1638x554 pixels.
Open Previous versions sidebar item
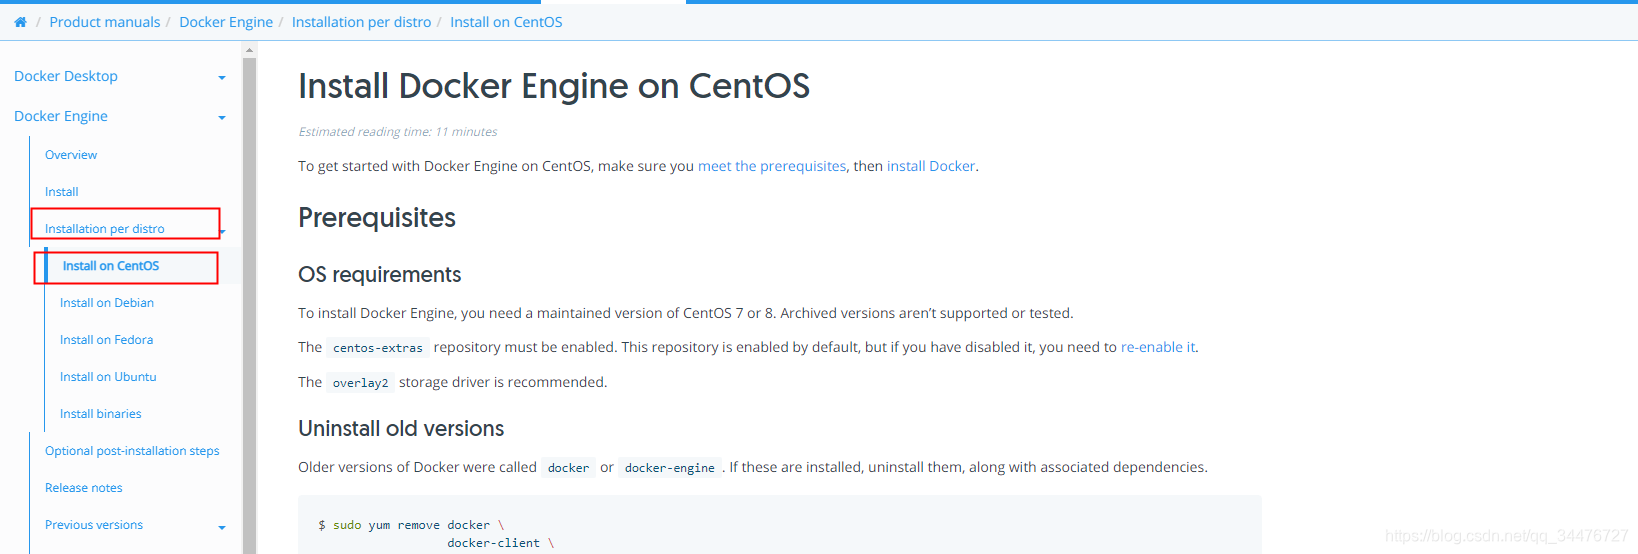point(94,525)
